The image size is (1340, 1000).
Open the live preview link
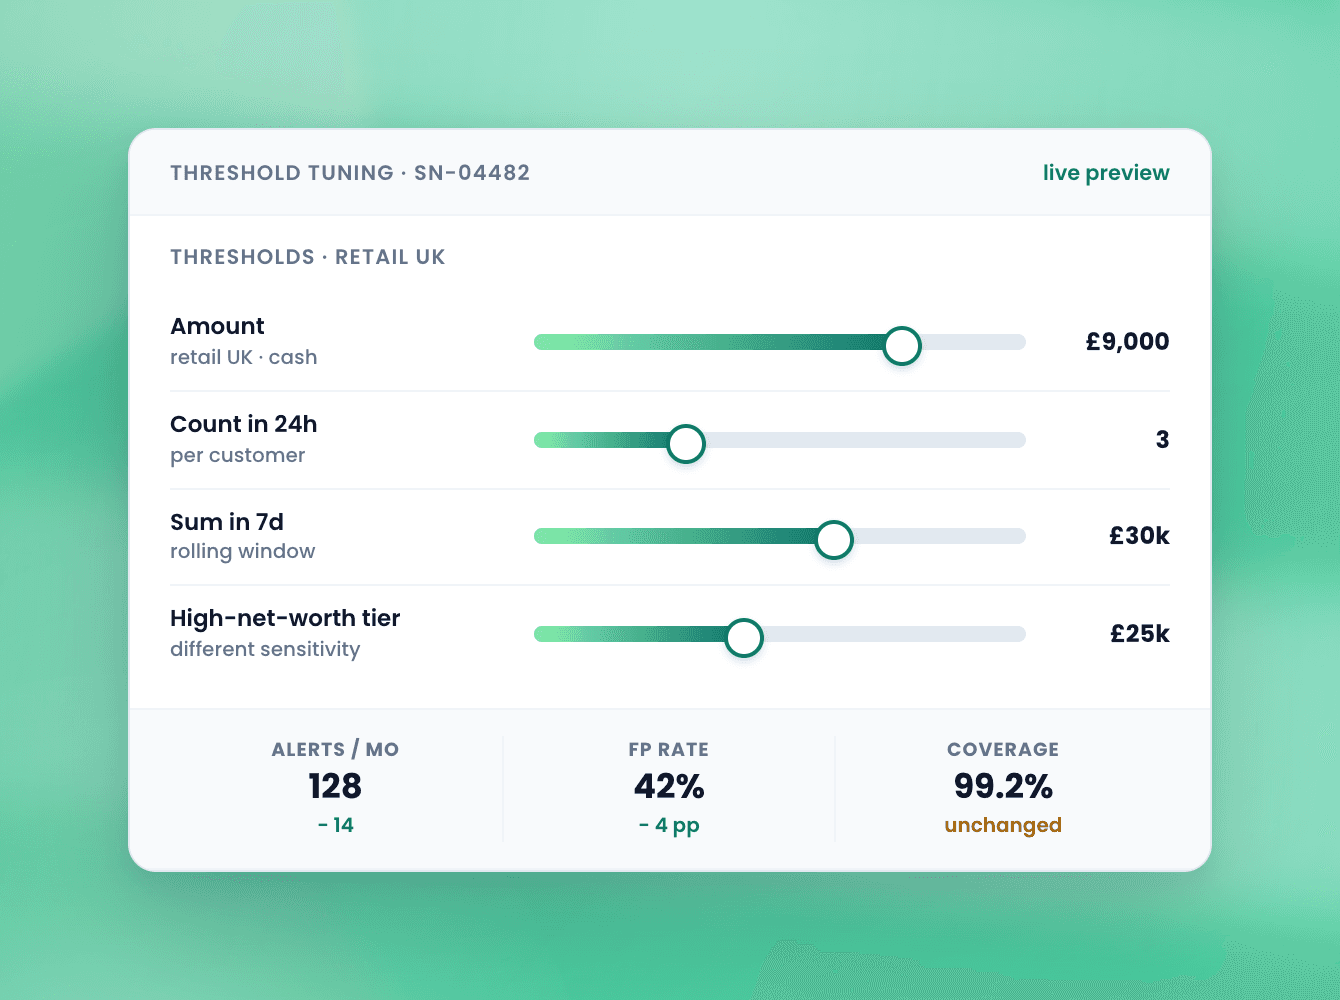click(x=1106, y=172)
